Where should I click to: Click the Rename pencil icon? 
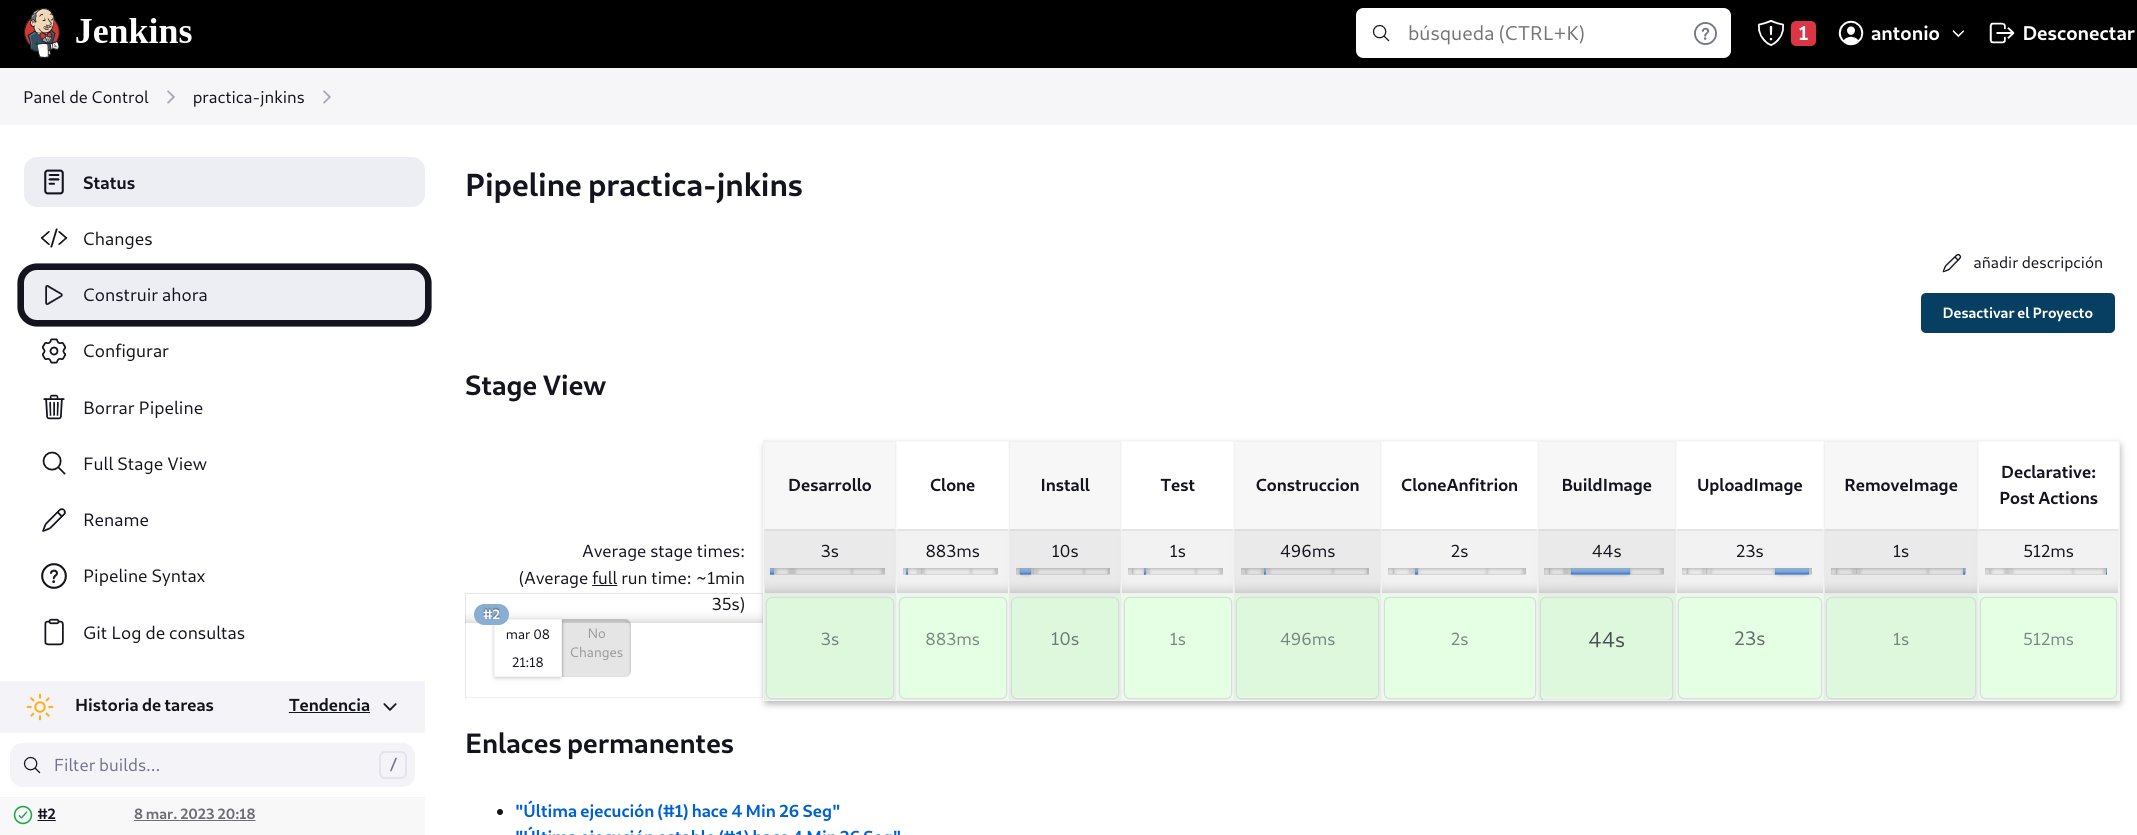point(54,520)
